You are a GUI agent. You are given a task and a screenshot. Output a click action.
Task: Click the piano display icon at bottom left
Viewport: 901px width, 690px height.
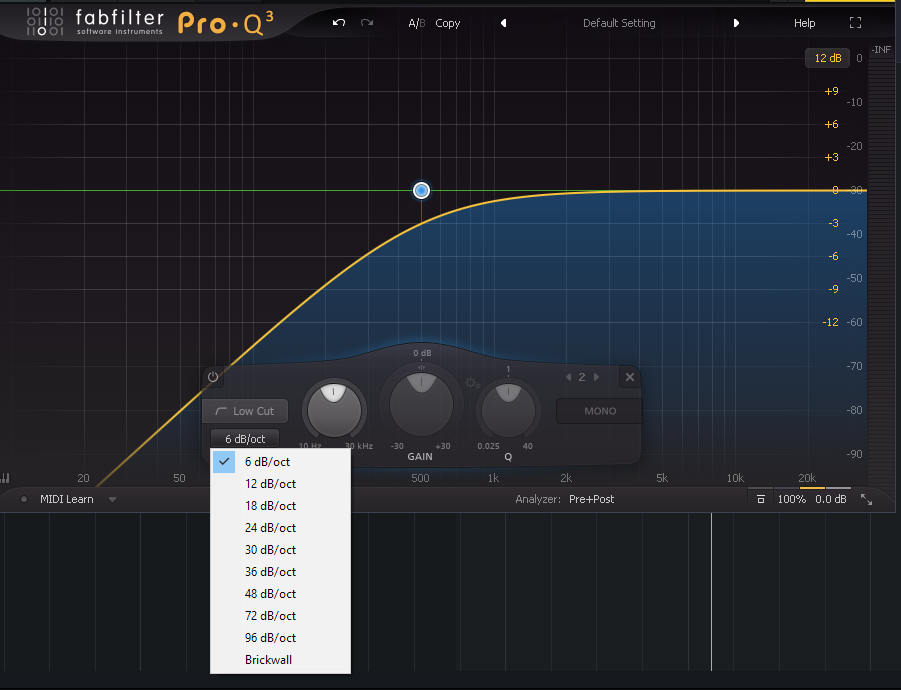pyautogui.click(x=5, y=478)
